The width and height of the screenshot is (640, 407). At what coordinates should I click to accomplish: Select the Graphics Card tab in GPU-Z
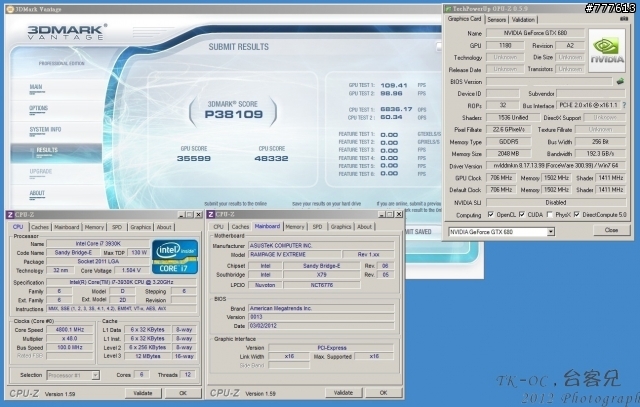pos(464,19)
